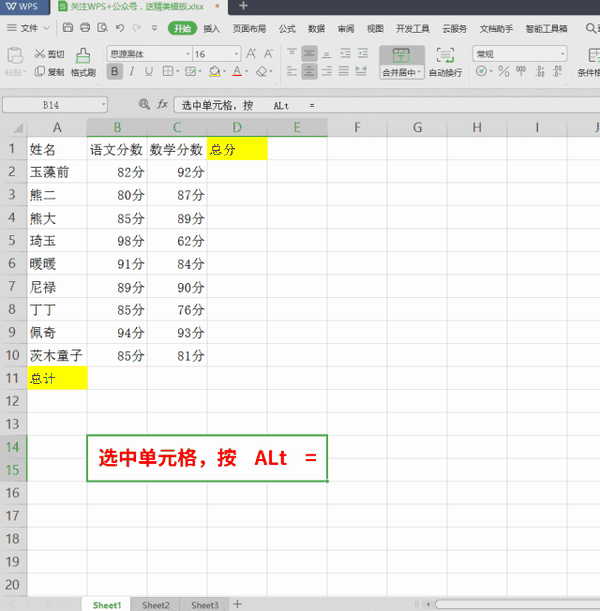
Task: Click the WPS home button
Action: pyautogui.click(x=23, y=6)
